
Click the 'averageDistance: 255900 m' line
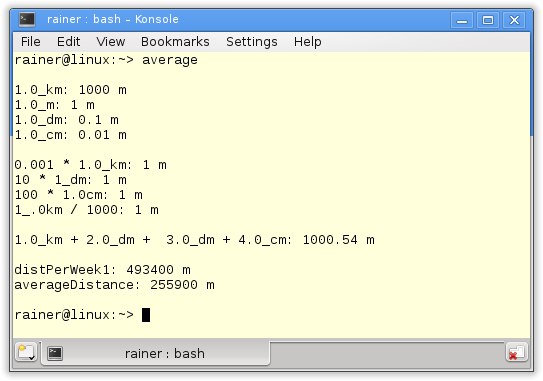115,285
